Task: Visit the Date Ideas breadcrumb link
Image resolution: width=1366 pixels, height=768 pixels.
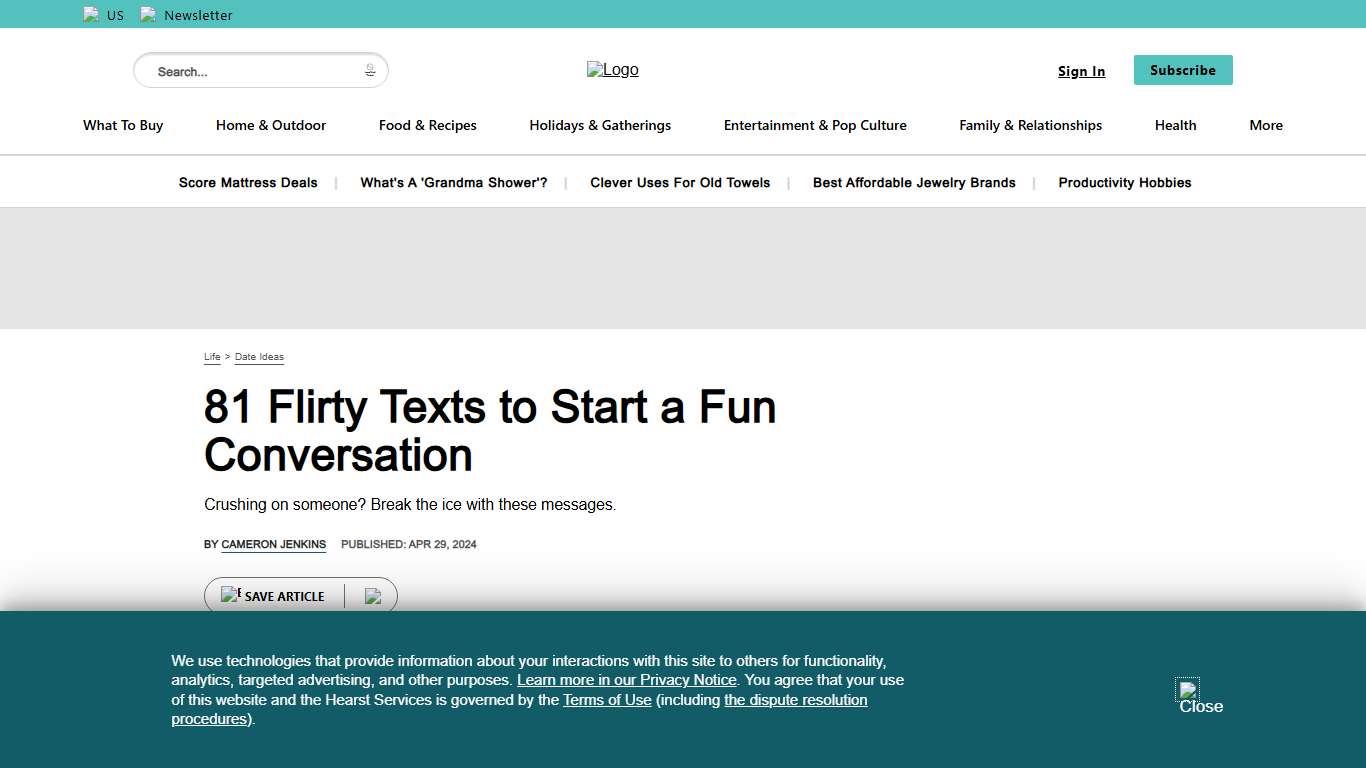Action: coord(259,357)
